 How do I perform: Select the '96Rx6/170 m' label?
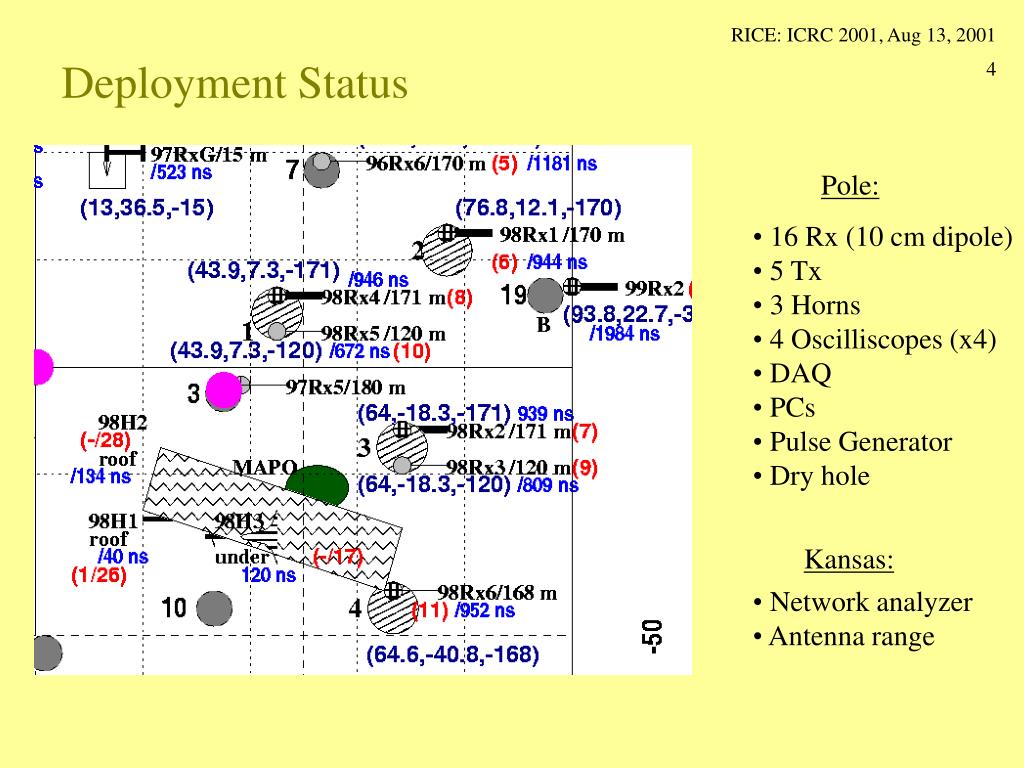click(x=425, y=163)
